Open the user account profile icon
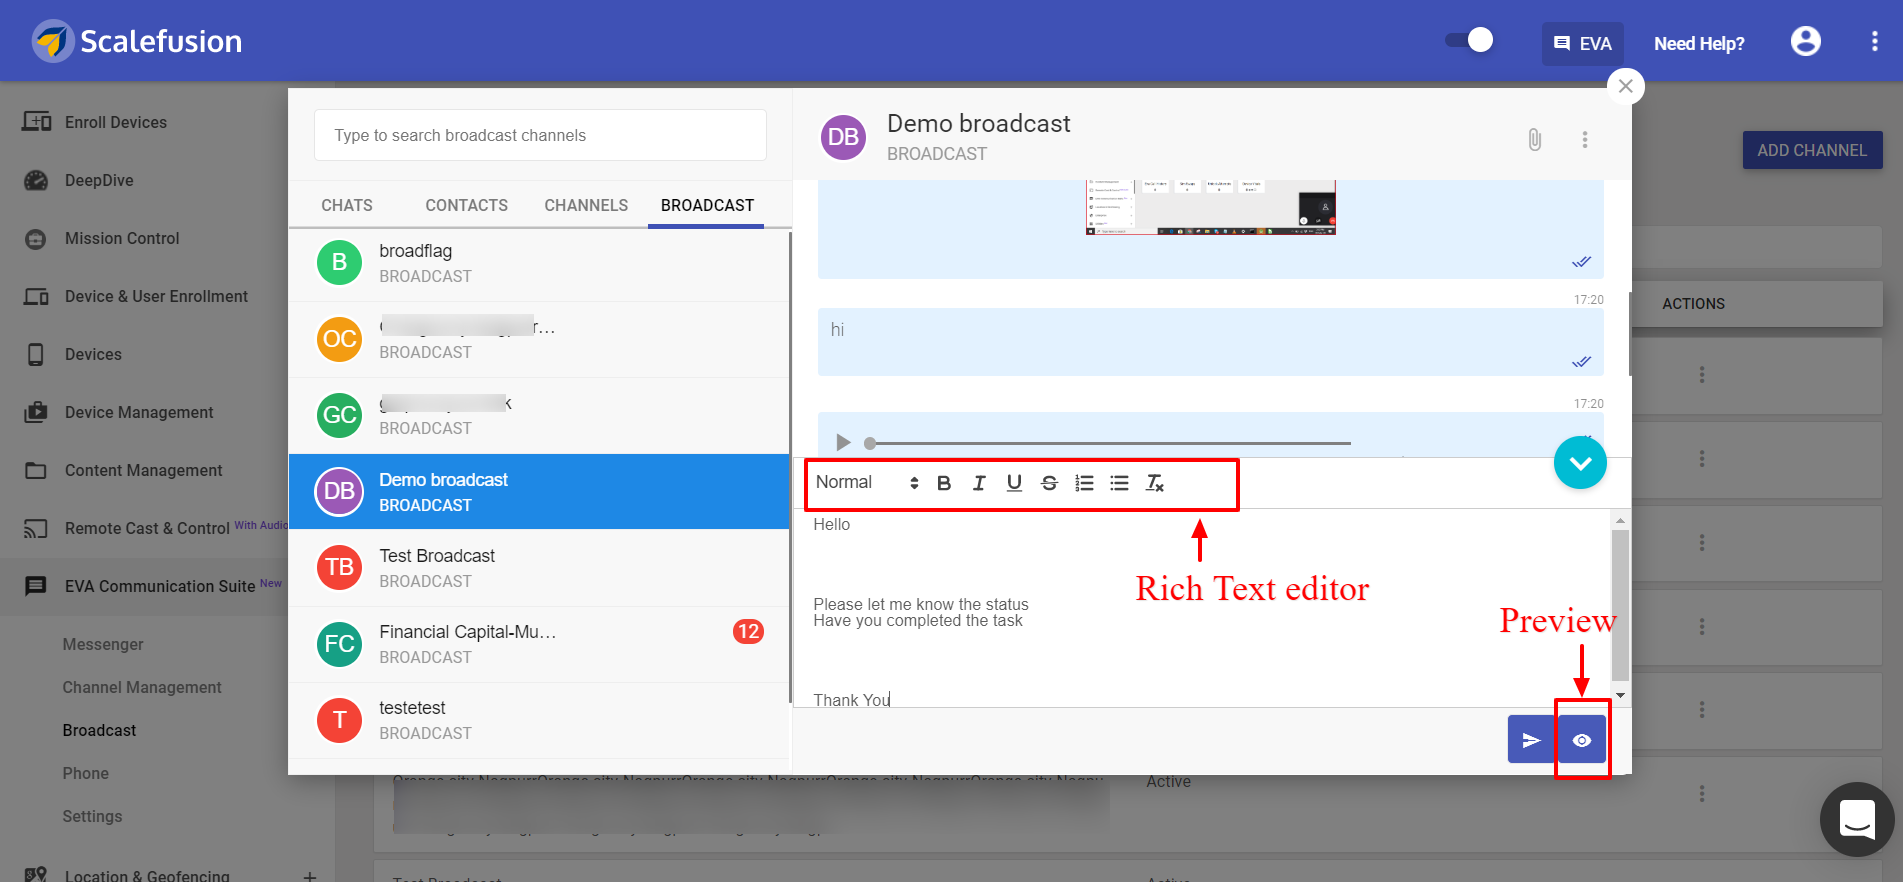The height and width of the screenshot is (882, 1903). point(1806,42)
